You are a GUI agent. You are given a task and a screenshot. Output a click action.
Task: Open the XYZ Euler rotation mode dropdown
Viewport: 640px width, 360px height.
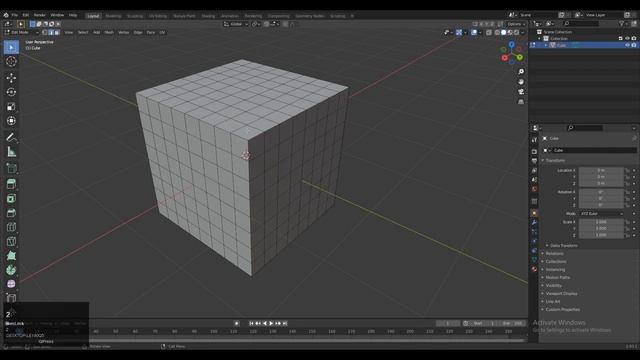coord(601,213)
